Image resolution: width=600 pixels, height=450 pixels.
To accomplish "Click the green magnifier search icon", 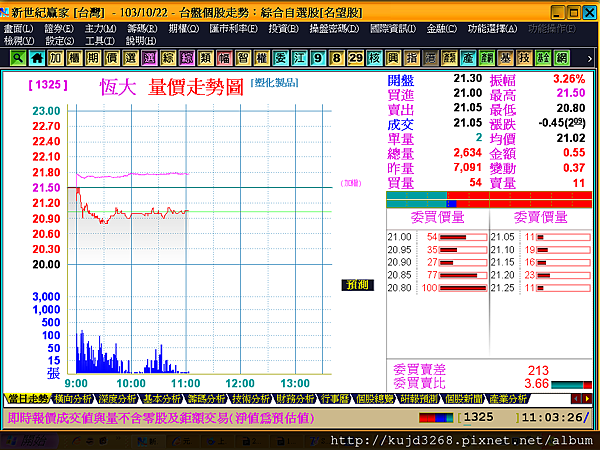I will click(x=18, y=58).
